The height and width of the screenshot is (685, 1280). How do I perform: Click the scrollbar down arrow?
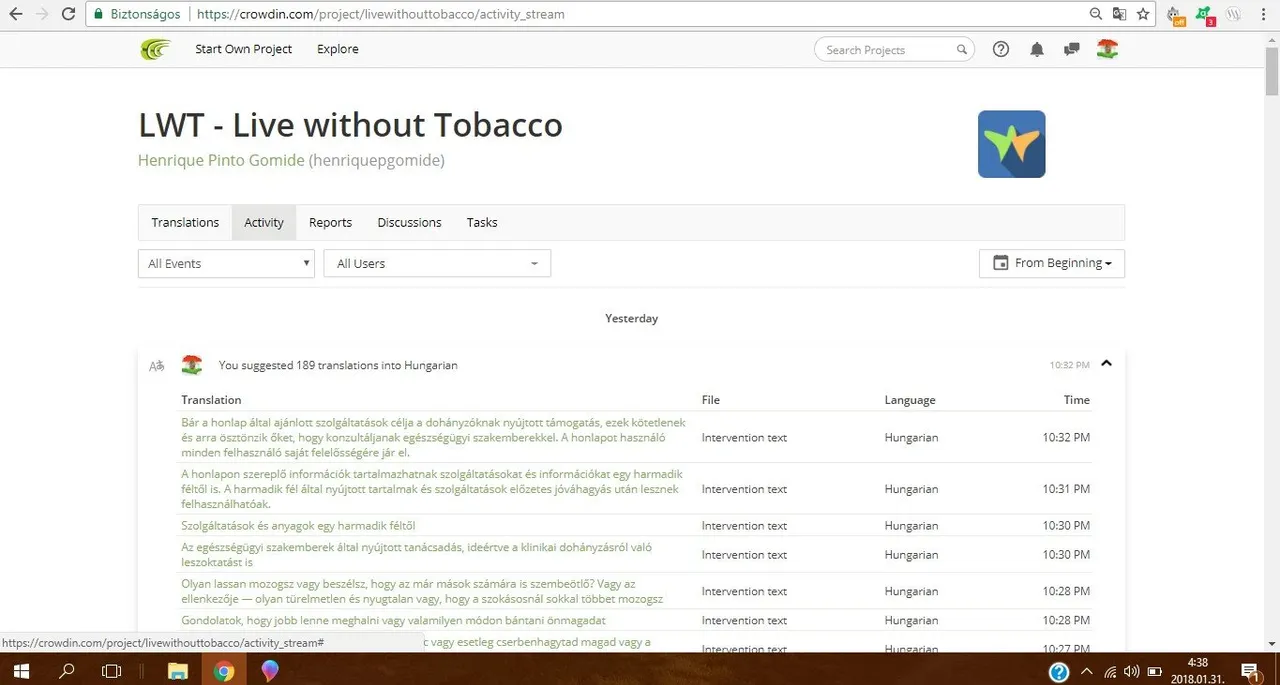pos(1272,644)
